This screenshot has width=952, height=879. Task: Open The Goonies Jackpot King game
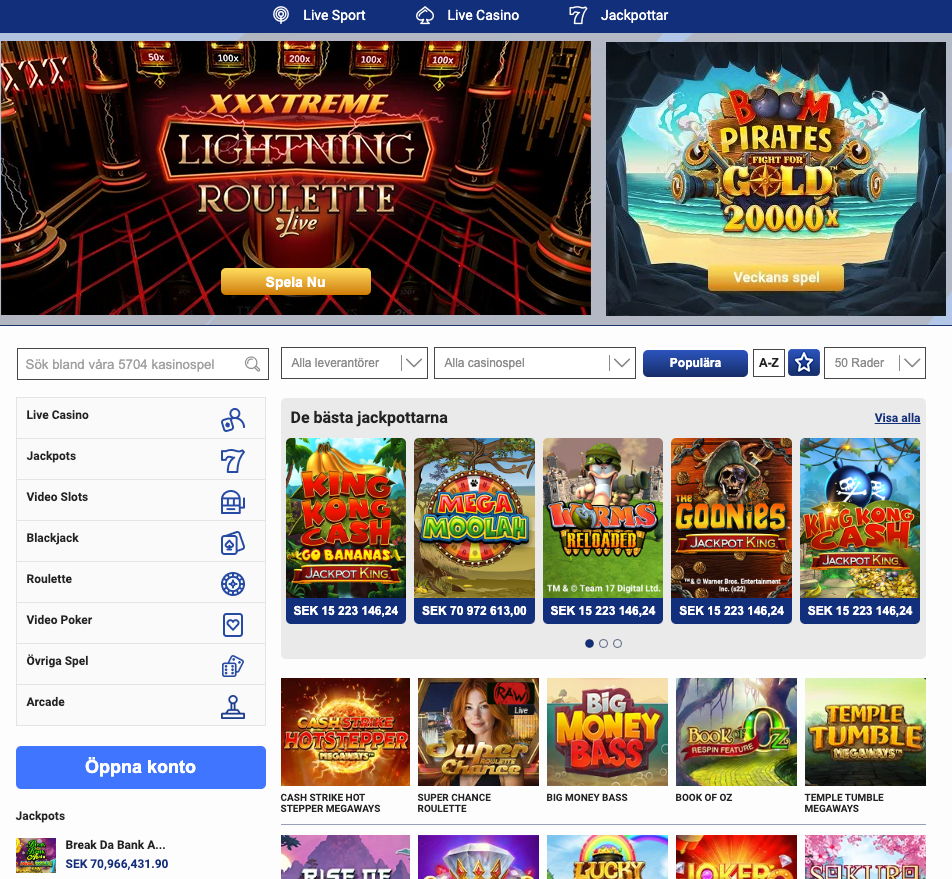pyautogui.click(x=732, y=531)
